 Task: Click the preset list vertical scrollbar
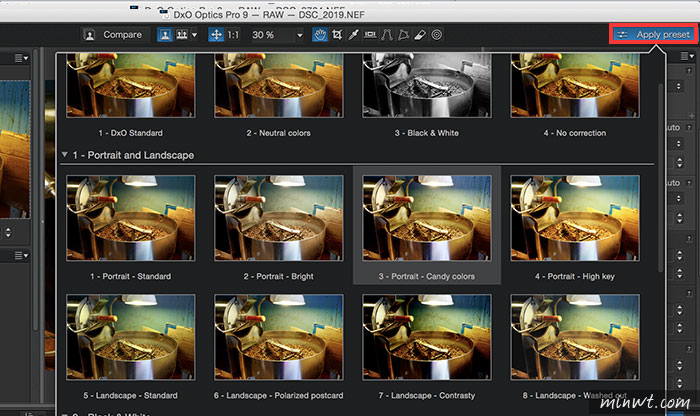pyautogui.click(x=660, y=177)
